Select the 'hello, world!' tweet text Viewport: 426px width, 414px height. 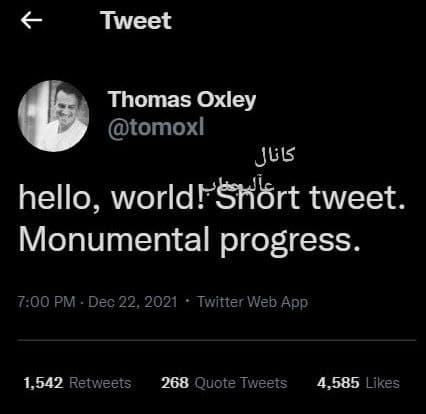coord(111,198)
